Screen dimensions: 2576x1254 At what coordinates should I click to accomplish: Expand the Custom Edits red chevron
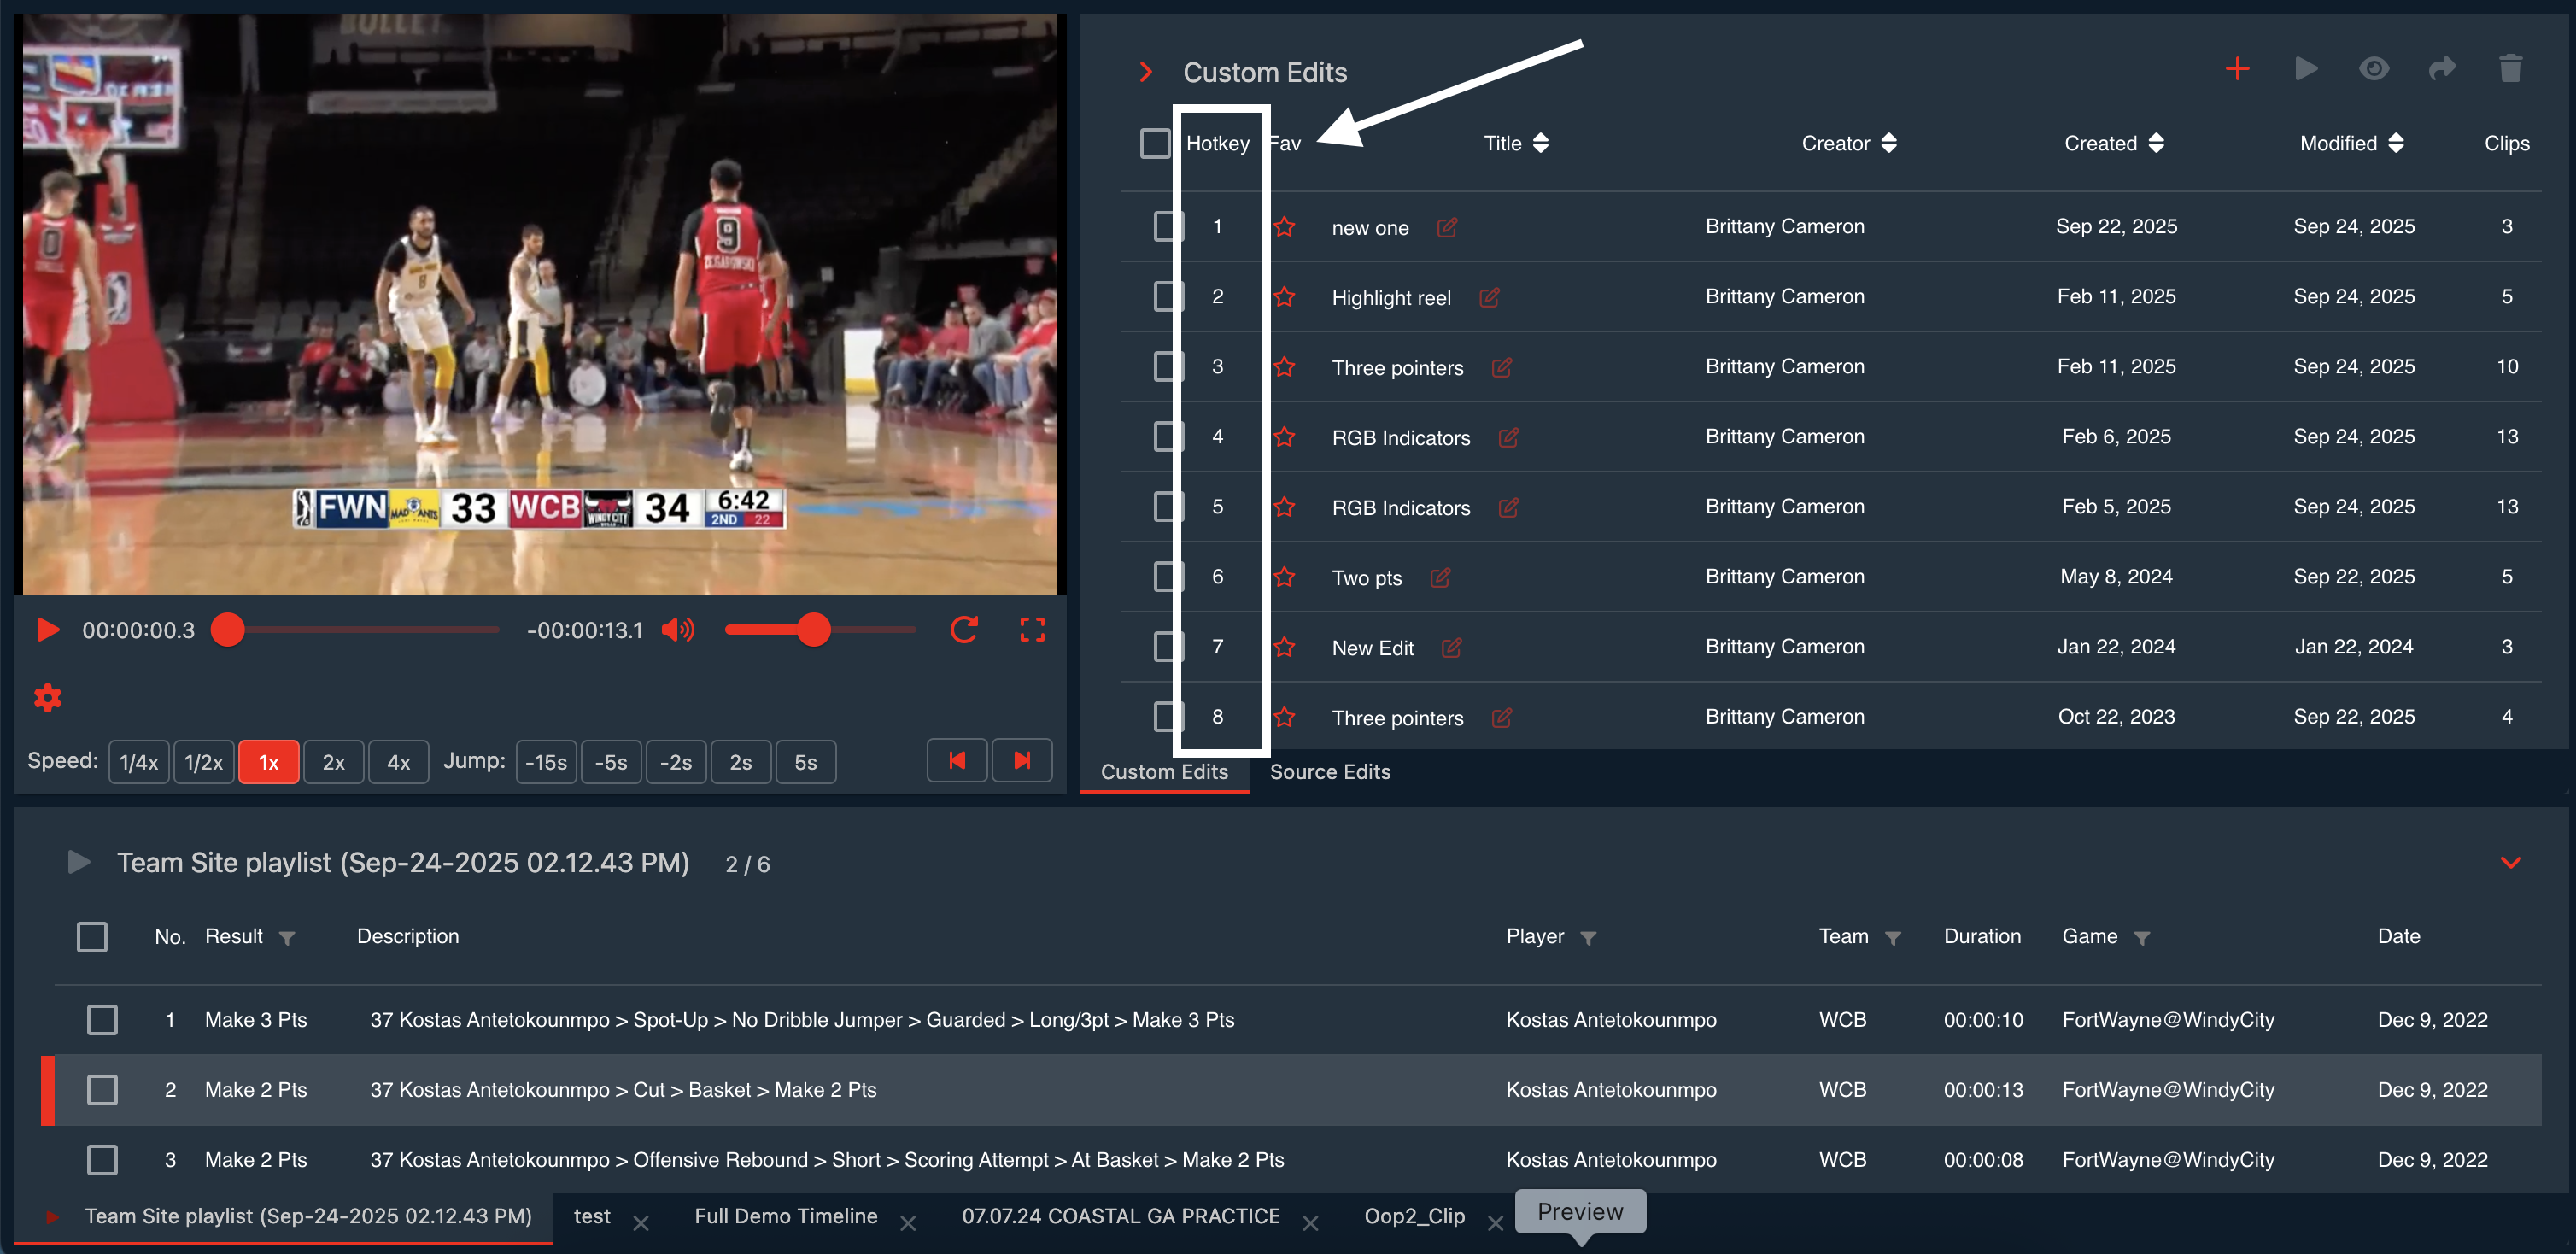pyautogui.click(x=1146, y=72)
